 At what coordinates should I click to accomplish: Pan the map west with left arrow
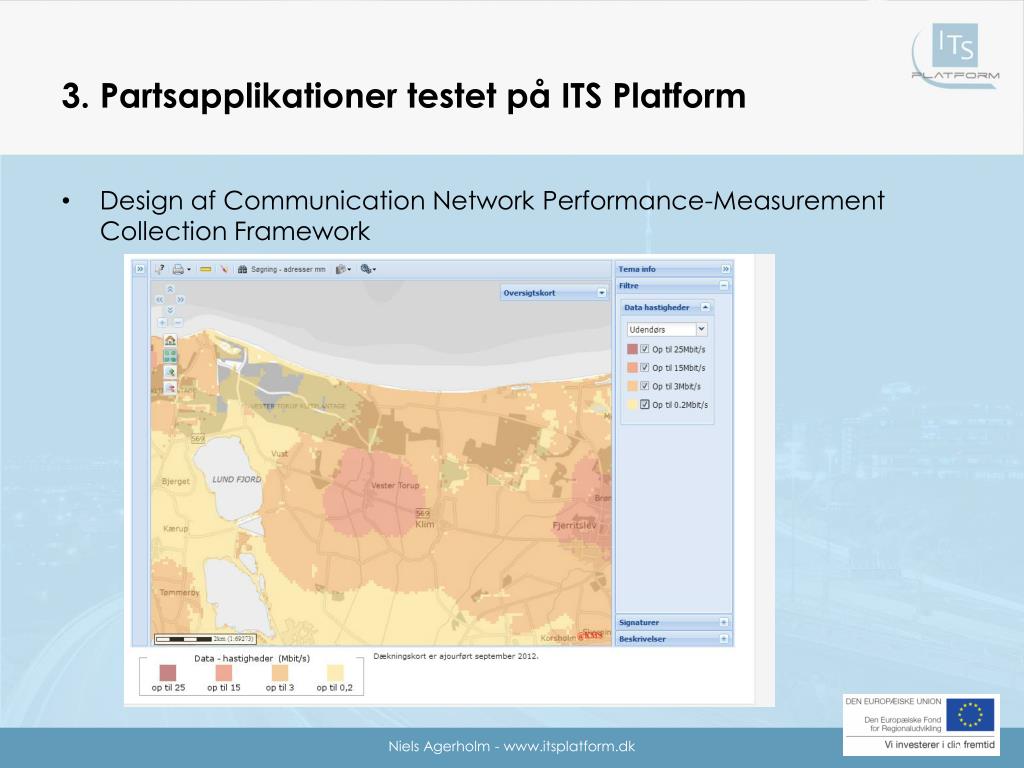pyautogui.click(x=159, y=300)
